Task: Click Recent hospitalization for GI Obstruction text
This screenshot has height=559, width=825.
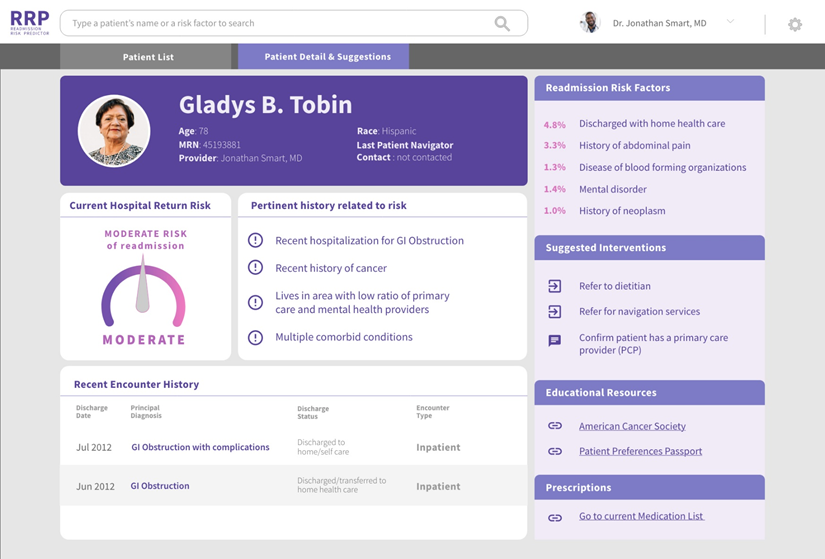Action: coord(369,241)
